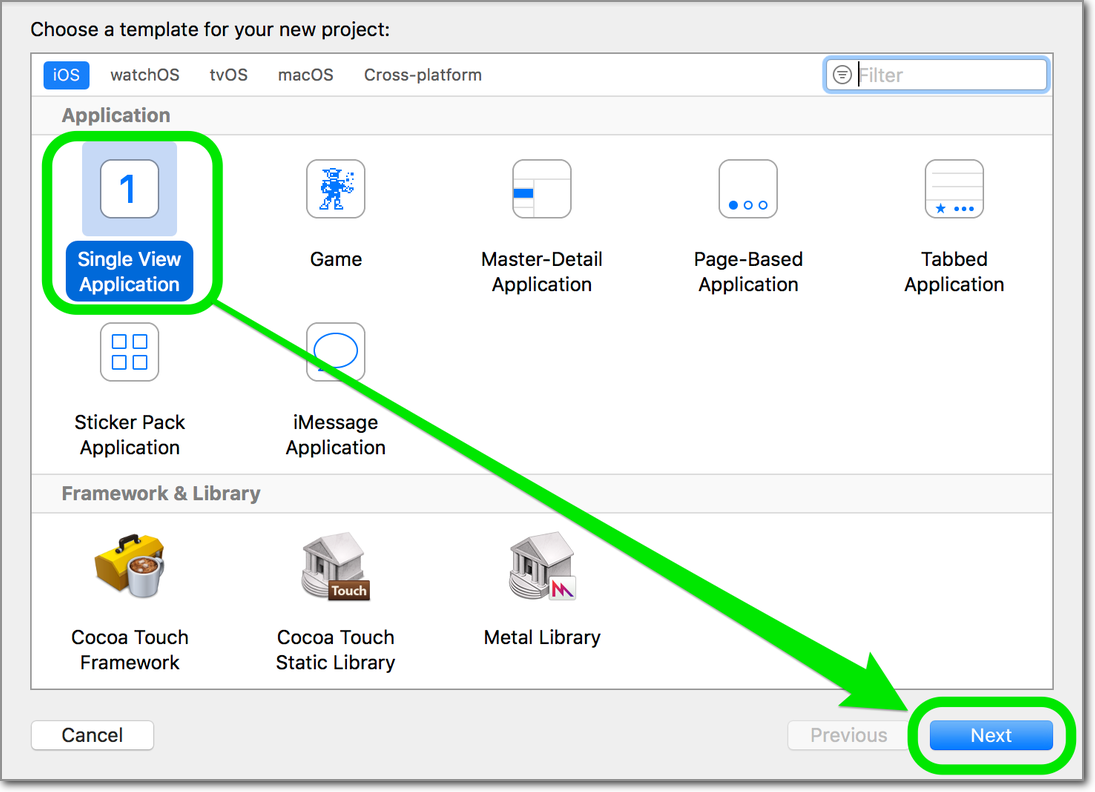This screenshot has width=1095, height=792.
Task: Click the Previous button
Action: point(848,735)
